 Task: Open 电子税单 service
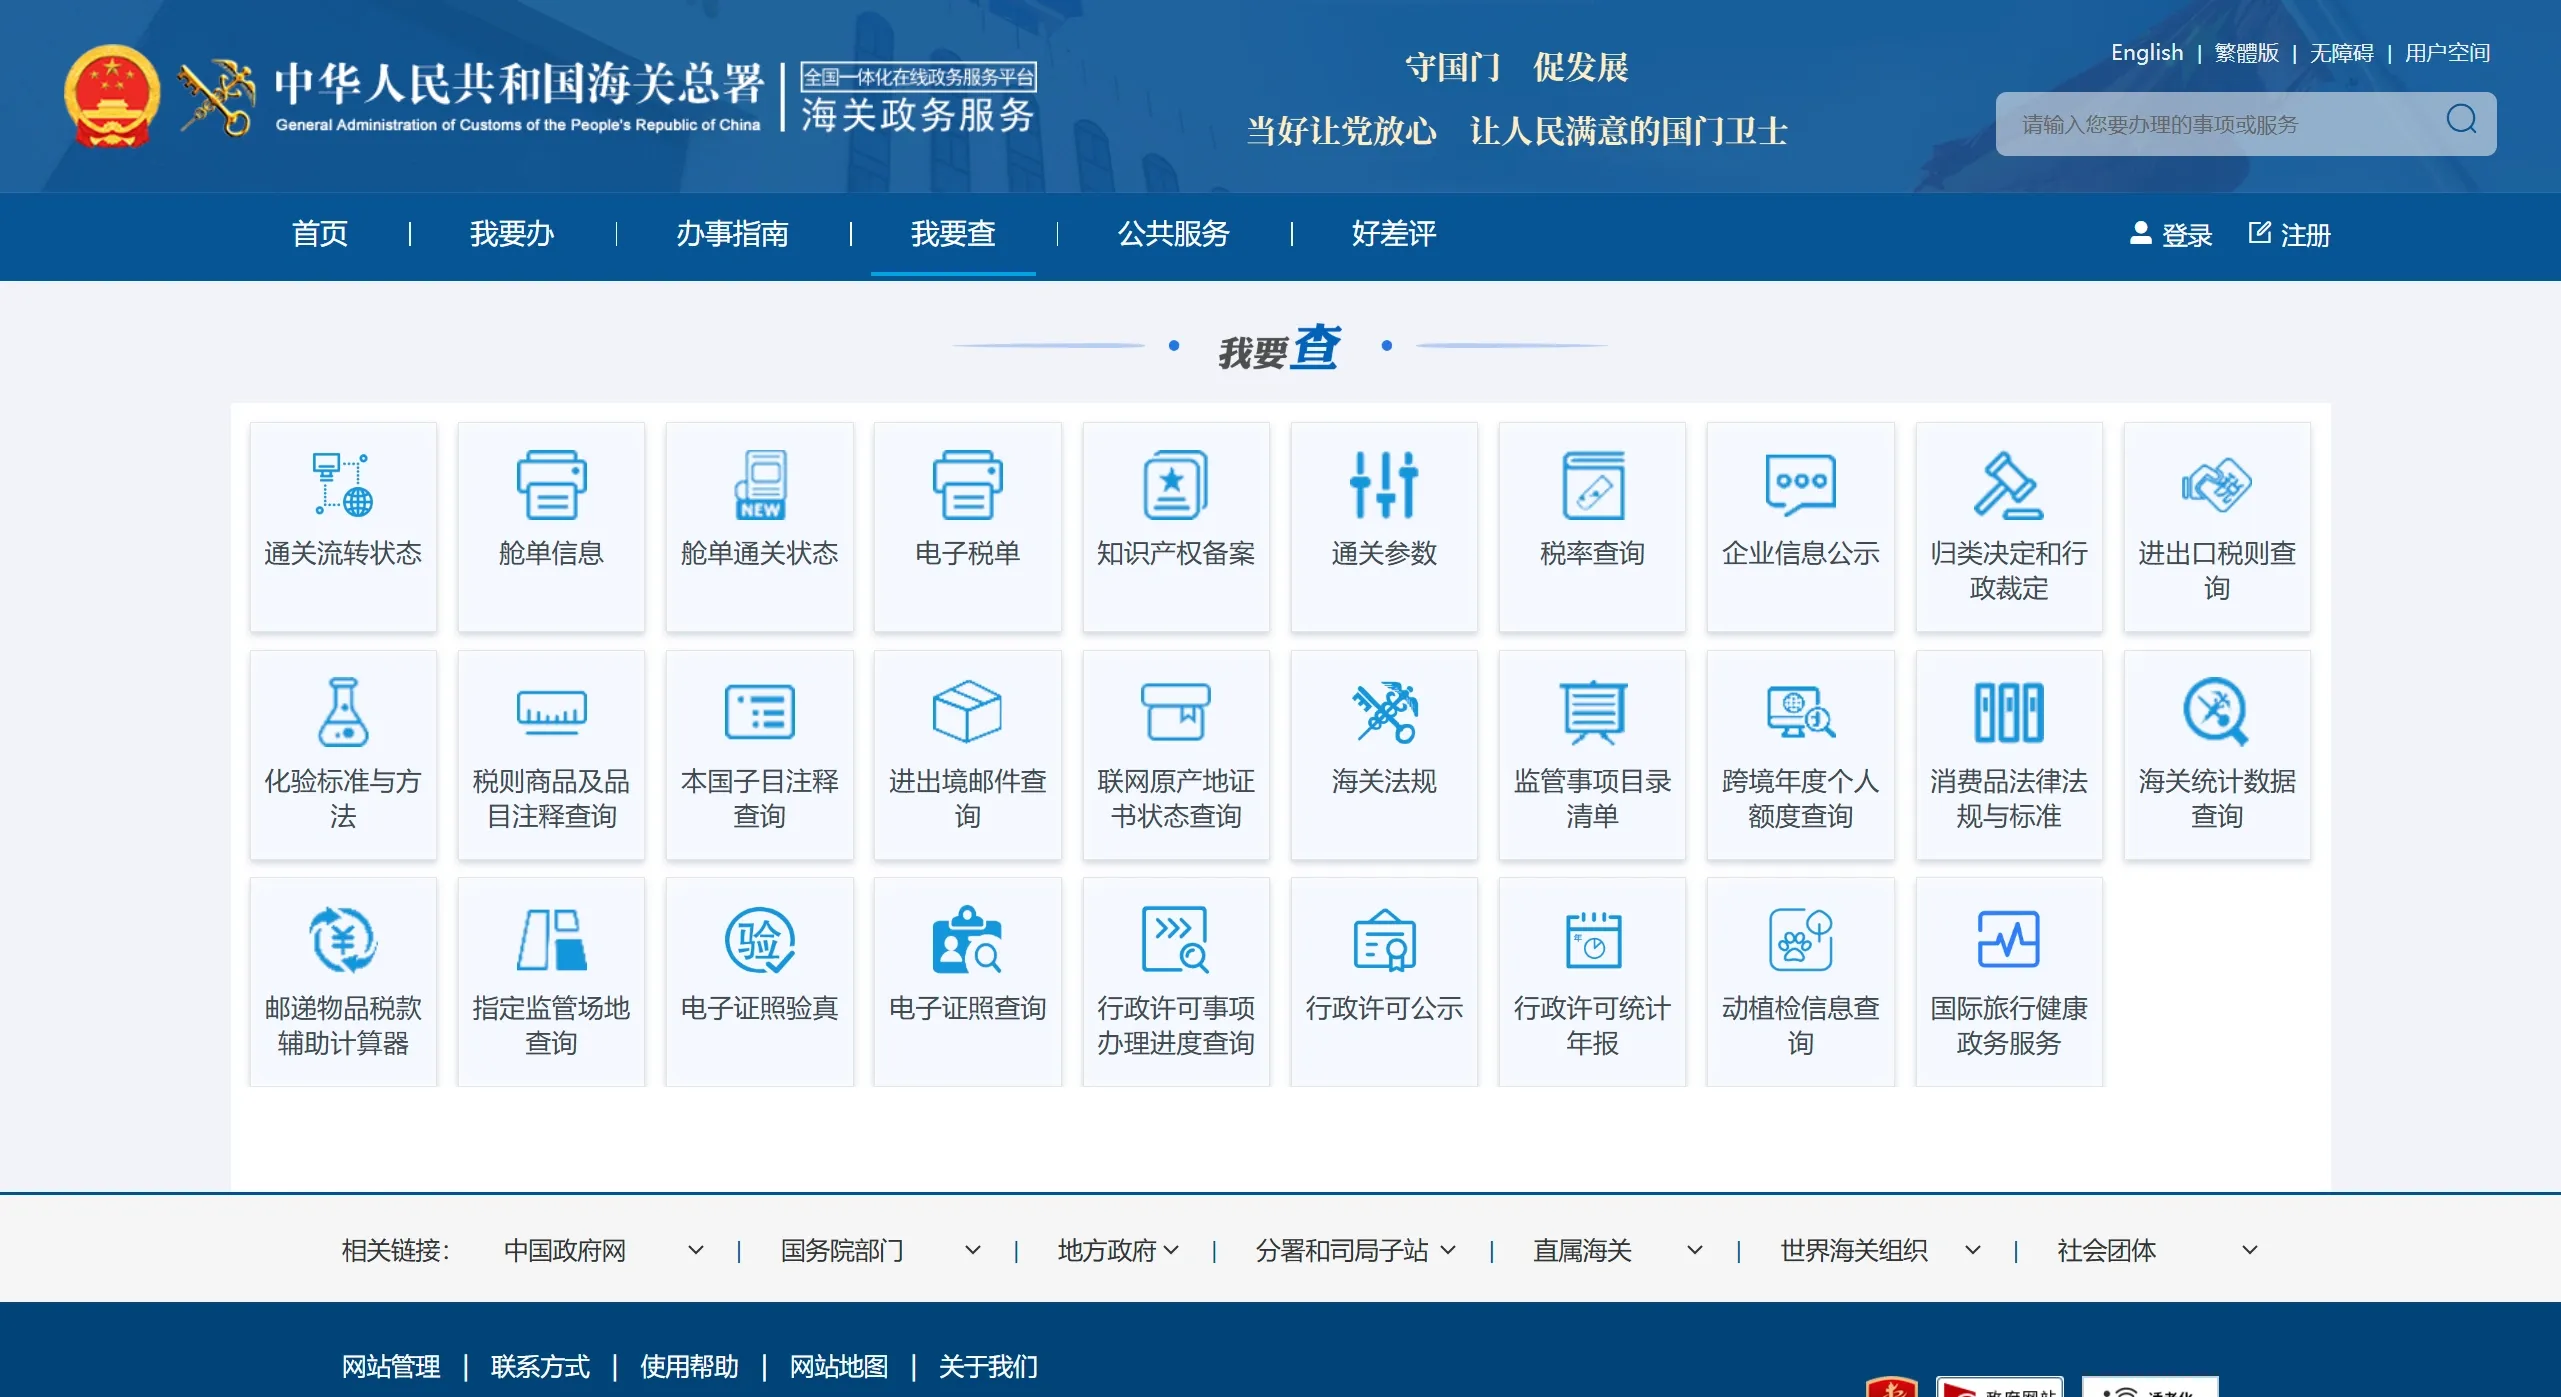click(967, 525)
